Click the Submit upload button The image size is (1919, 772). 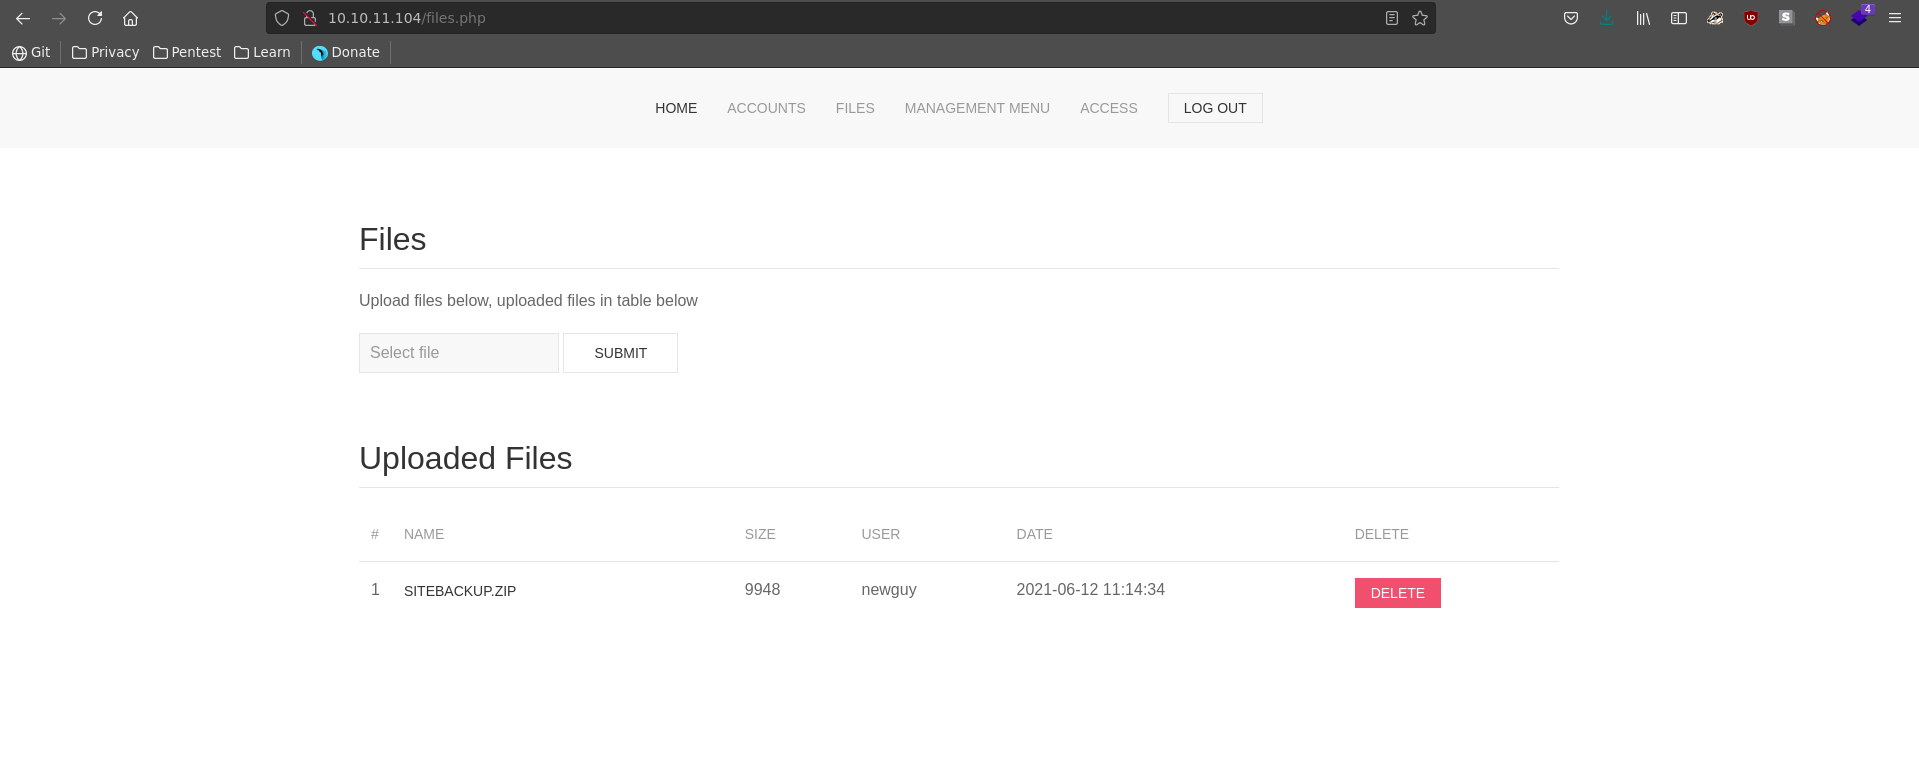[620, 353]
